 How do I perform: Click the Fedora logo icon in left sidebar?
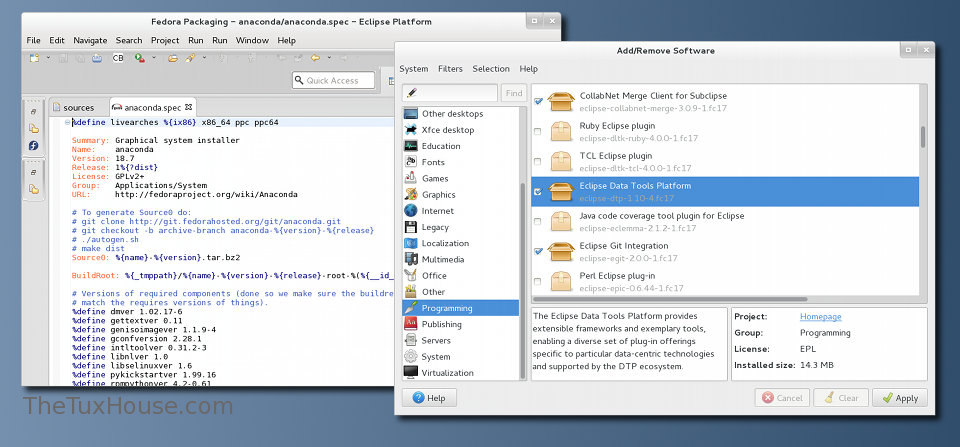[x=33, y=146]
